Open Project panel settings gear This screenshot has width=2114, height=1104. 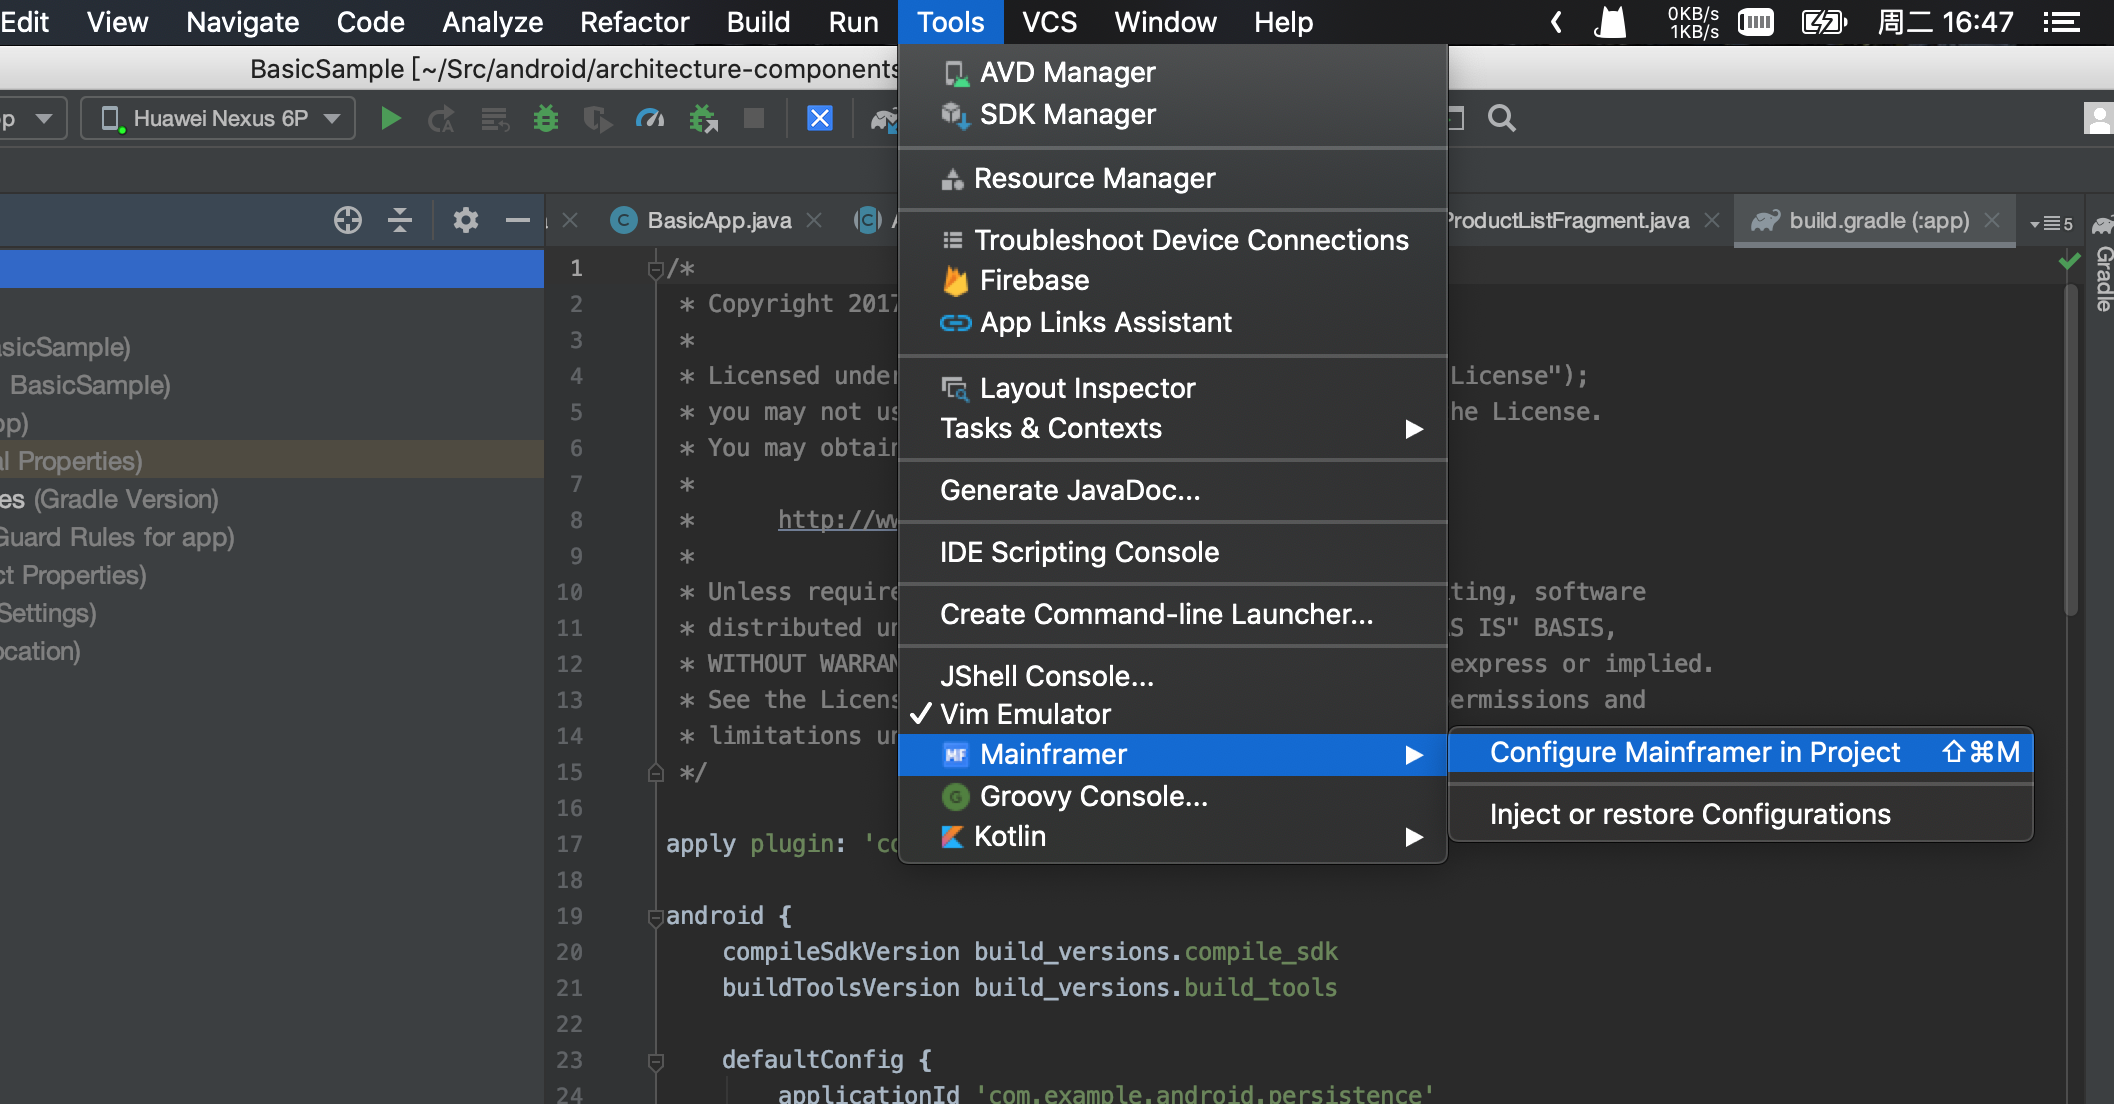pyautogui.click(x=465, y=220)
